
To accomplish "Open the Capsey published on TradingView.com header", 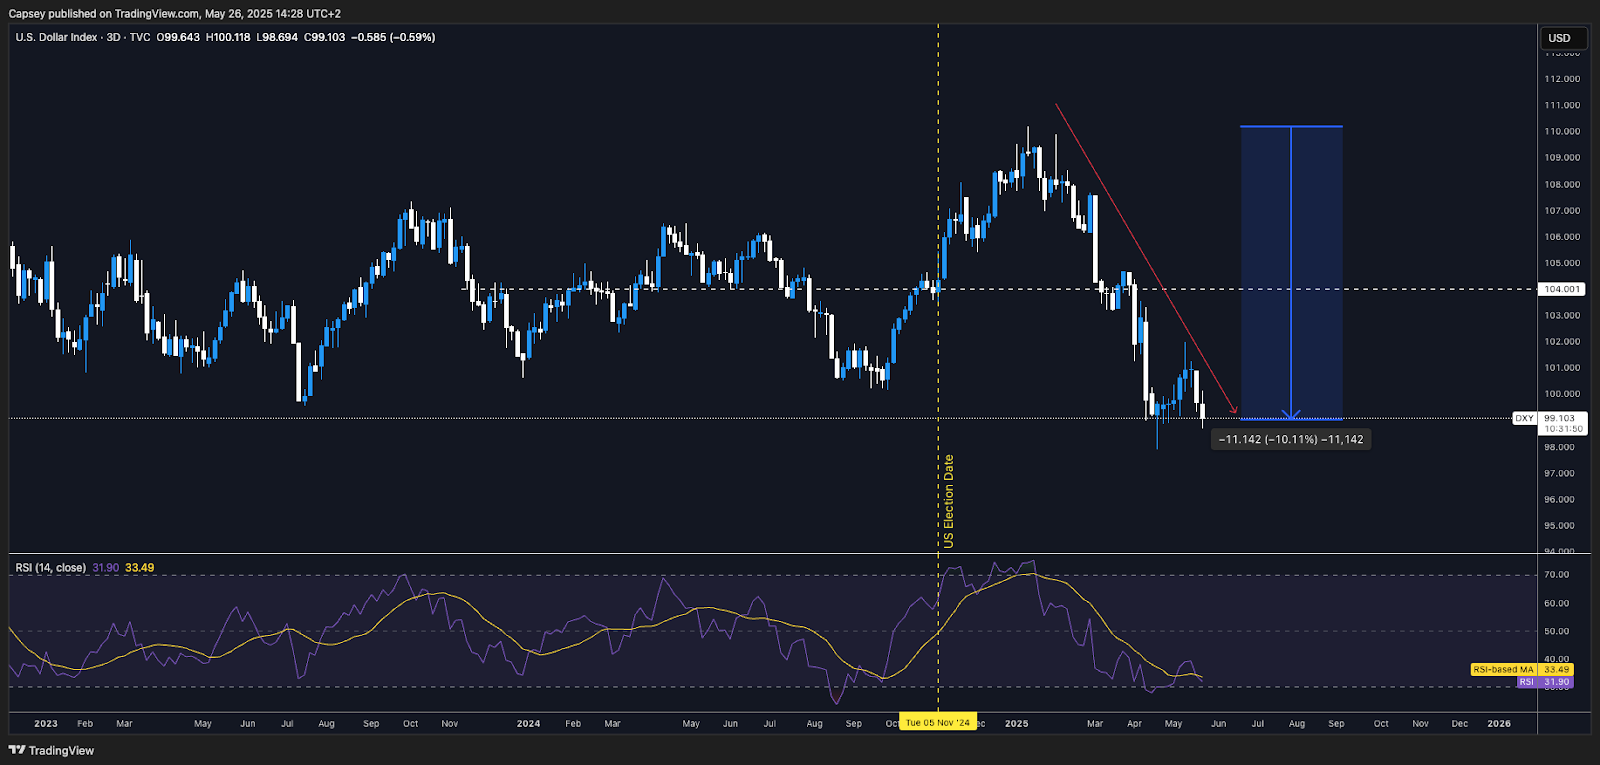I will click(174, 14).
